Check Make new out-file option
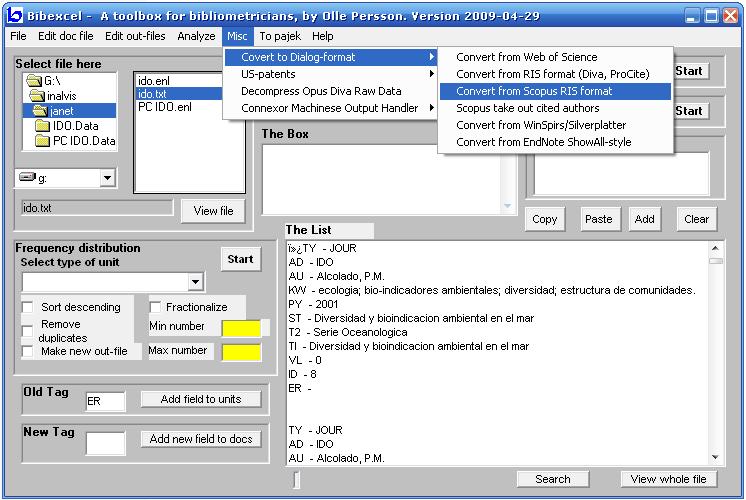Screen dimensions: 746x500 [x=28, y=351]
